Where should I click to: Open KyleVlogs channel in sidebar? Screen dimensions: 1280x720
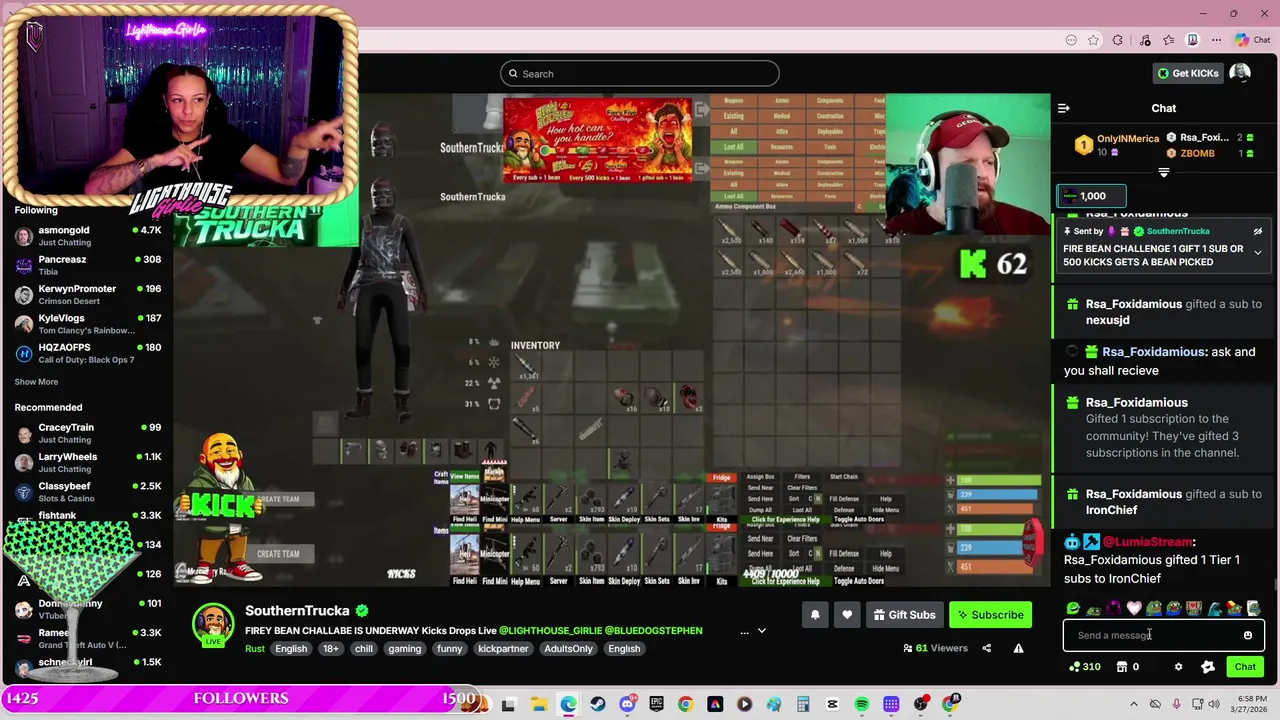click(x=88, y=324)
